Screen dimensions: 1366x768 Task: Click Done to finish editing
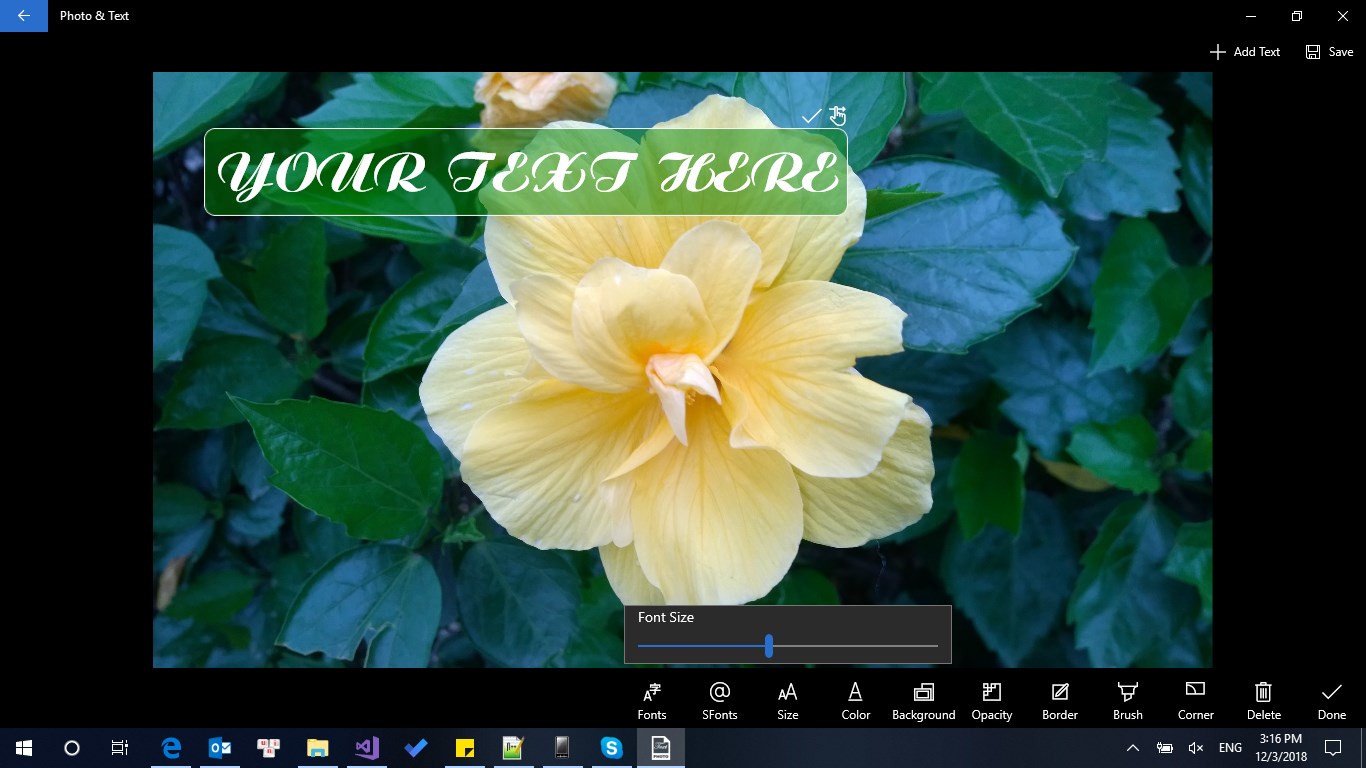(x=1332, y=701)
